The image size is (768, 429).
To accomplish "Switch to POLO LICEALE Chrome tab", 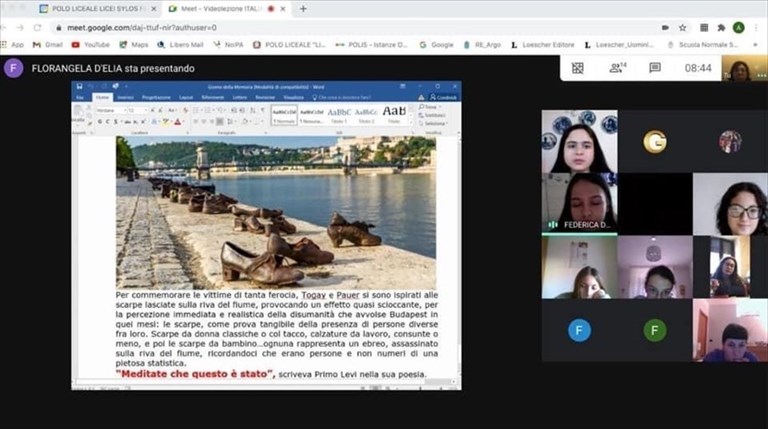I will (x=98, y=9).
